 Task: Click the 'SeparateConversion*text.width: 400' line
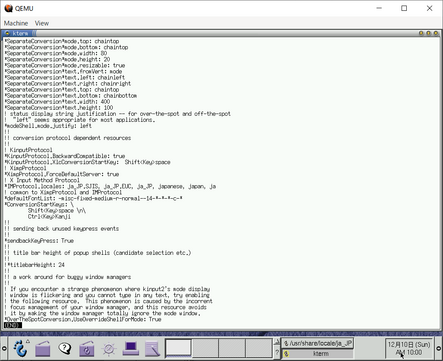coord(57,102)
